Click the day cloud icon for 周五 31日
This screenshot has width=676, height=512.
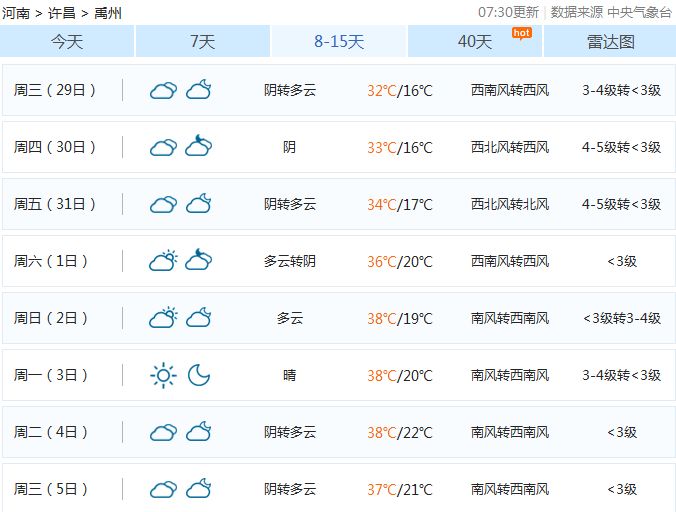click(163, 204)
